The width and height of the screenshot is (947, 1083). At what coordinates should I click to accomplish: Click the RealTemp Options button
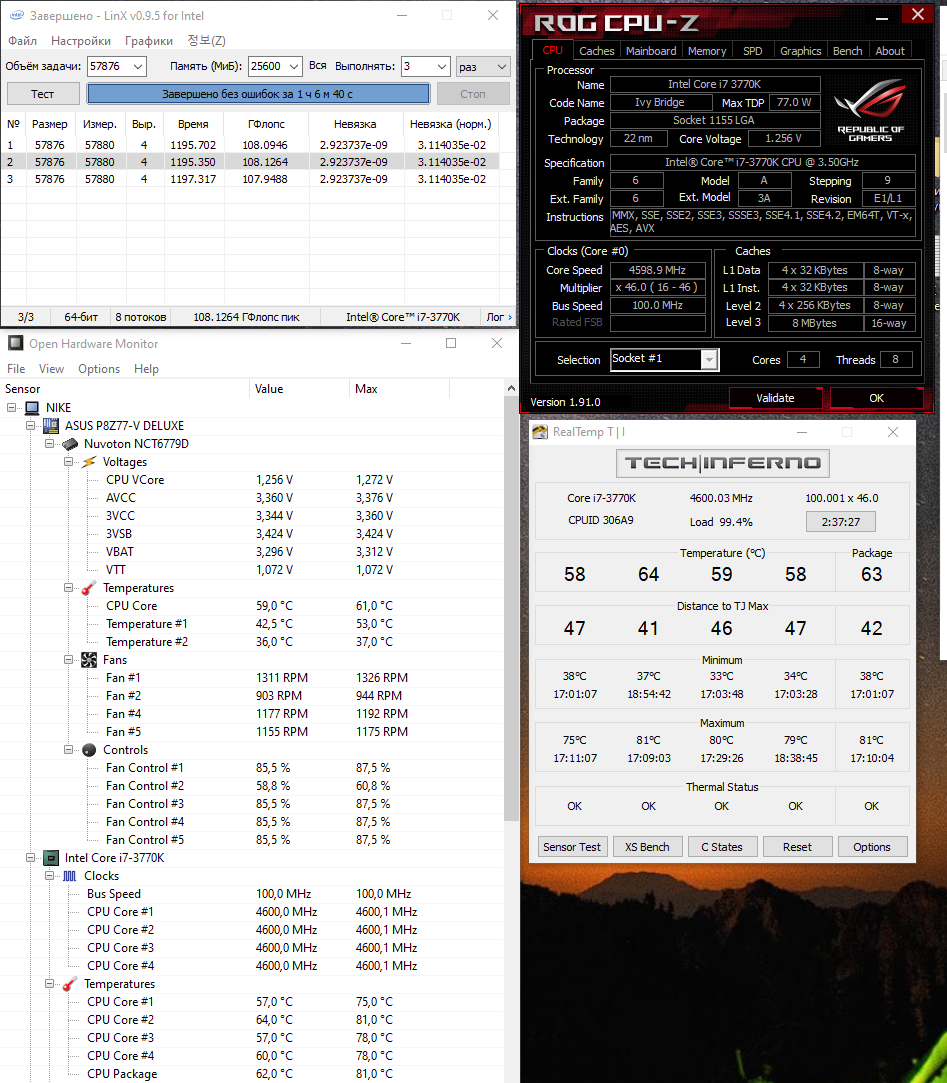pos(872,847)
